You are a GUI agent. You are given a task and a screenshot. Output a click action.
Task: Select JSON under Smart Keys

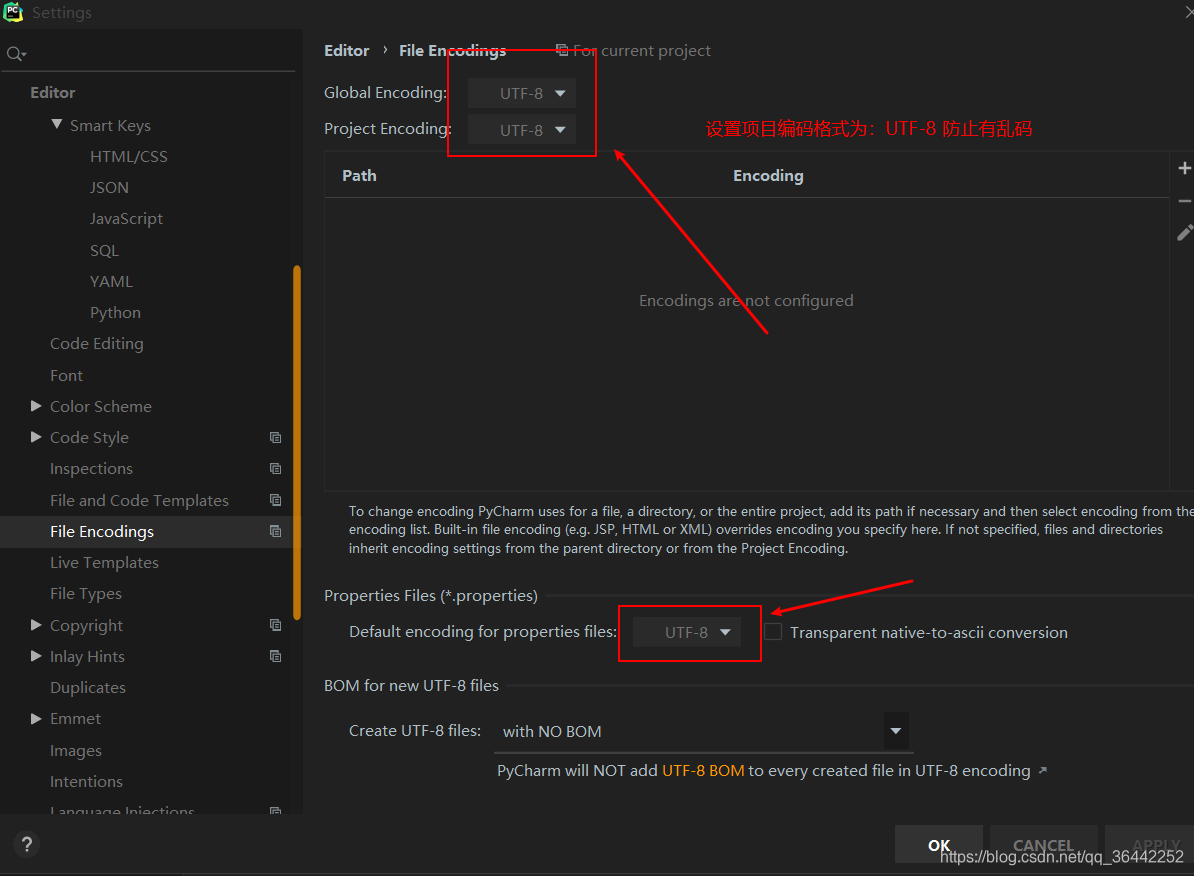coord(109,187)
